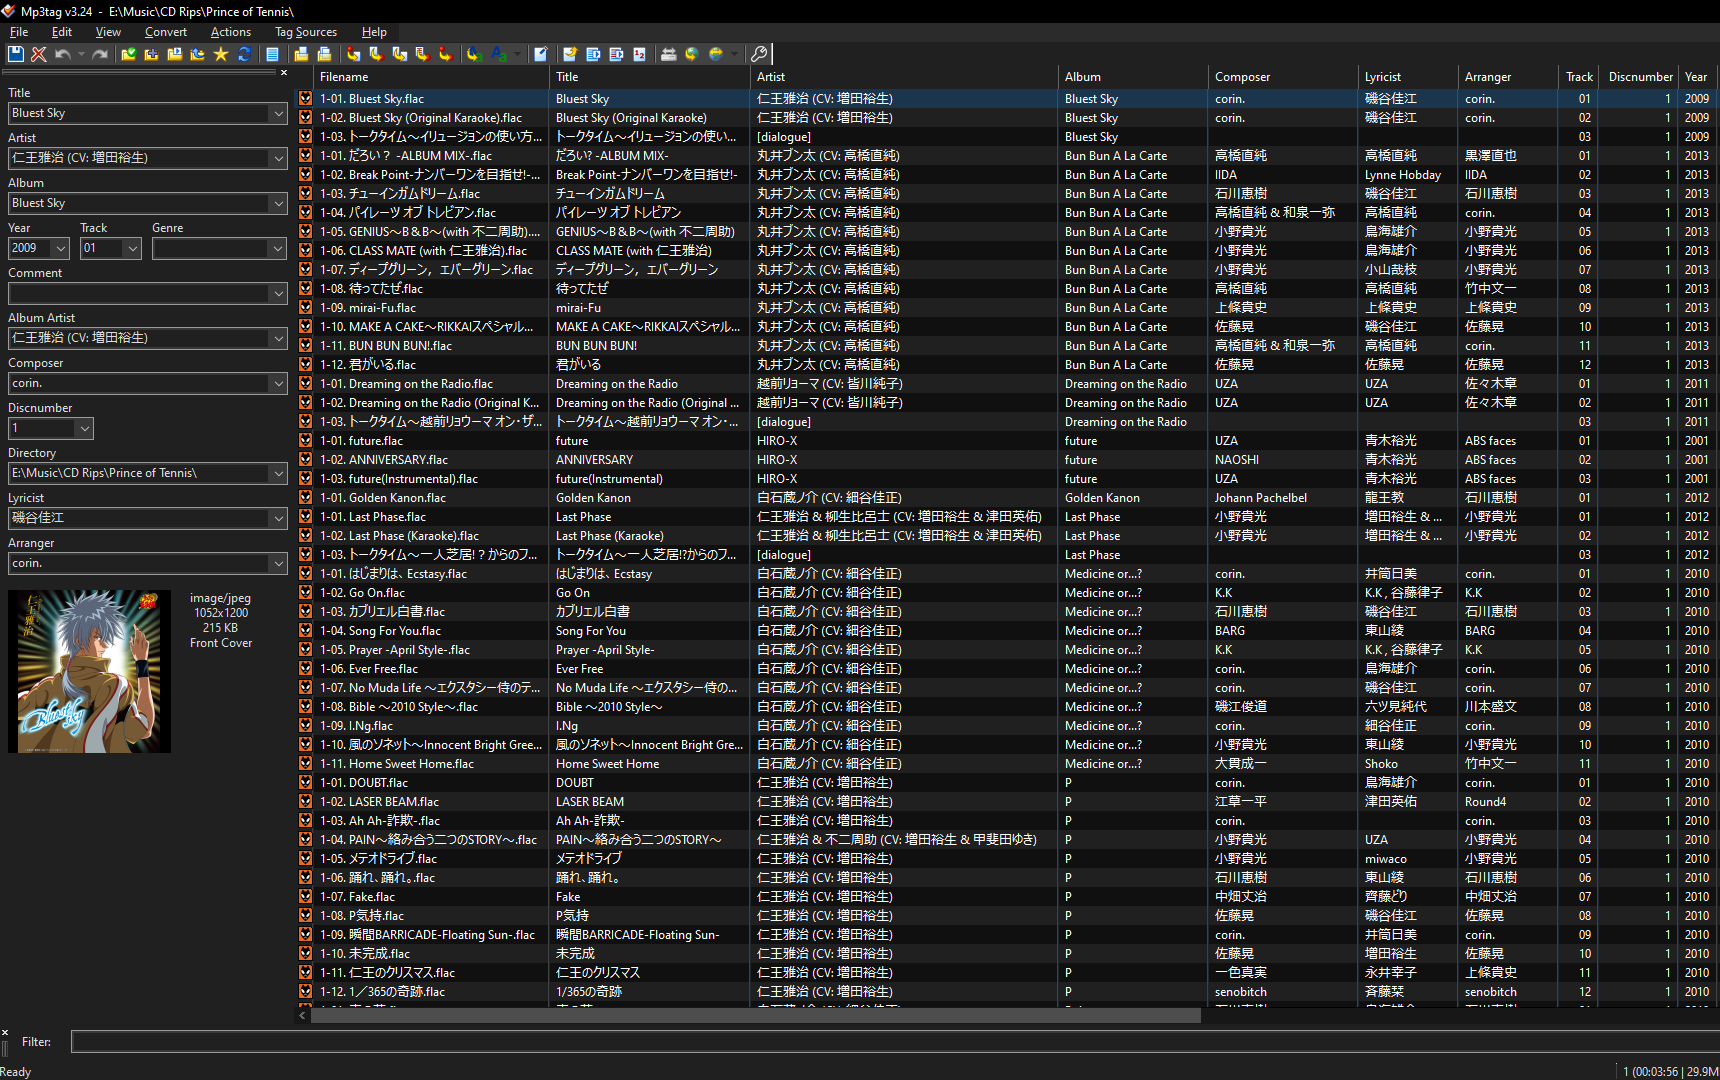Open the Convert menu
Viewport: 1720px width, 1080px height.
pyautogui.click(x=166, y=32)
